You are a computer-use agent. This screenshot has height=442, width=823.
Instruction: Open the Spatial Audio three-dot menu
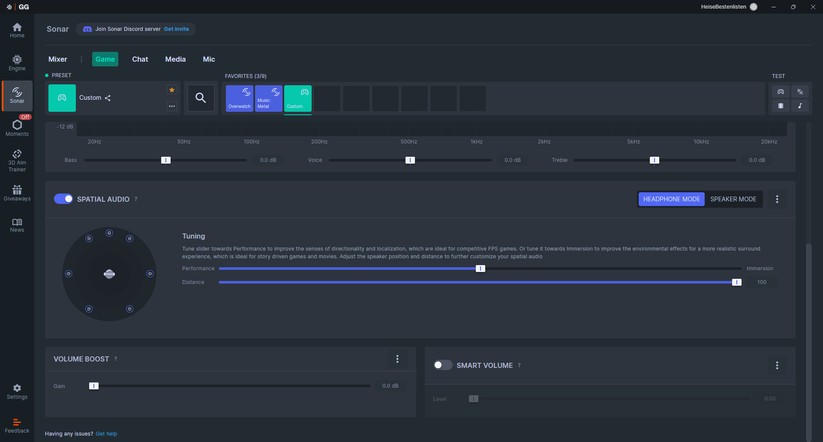[x=777, y=199]
